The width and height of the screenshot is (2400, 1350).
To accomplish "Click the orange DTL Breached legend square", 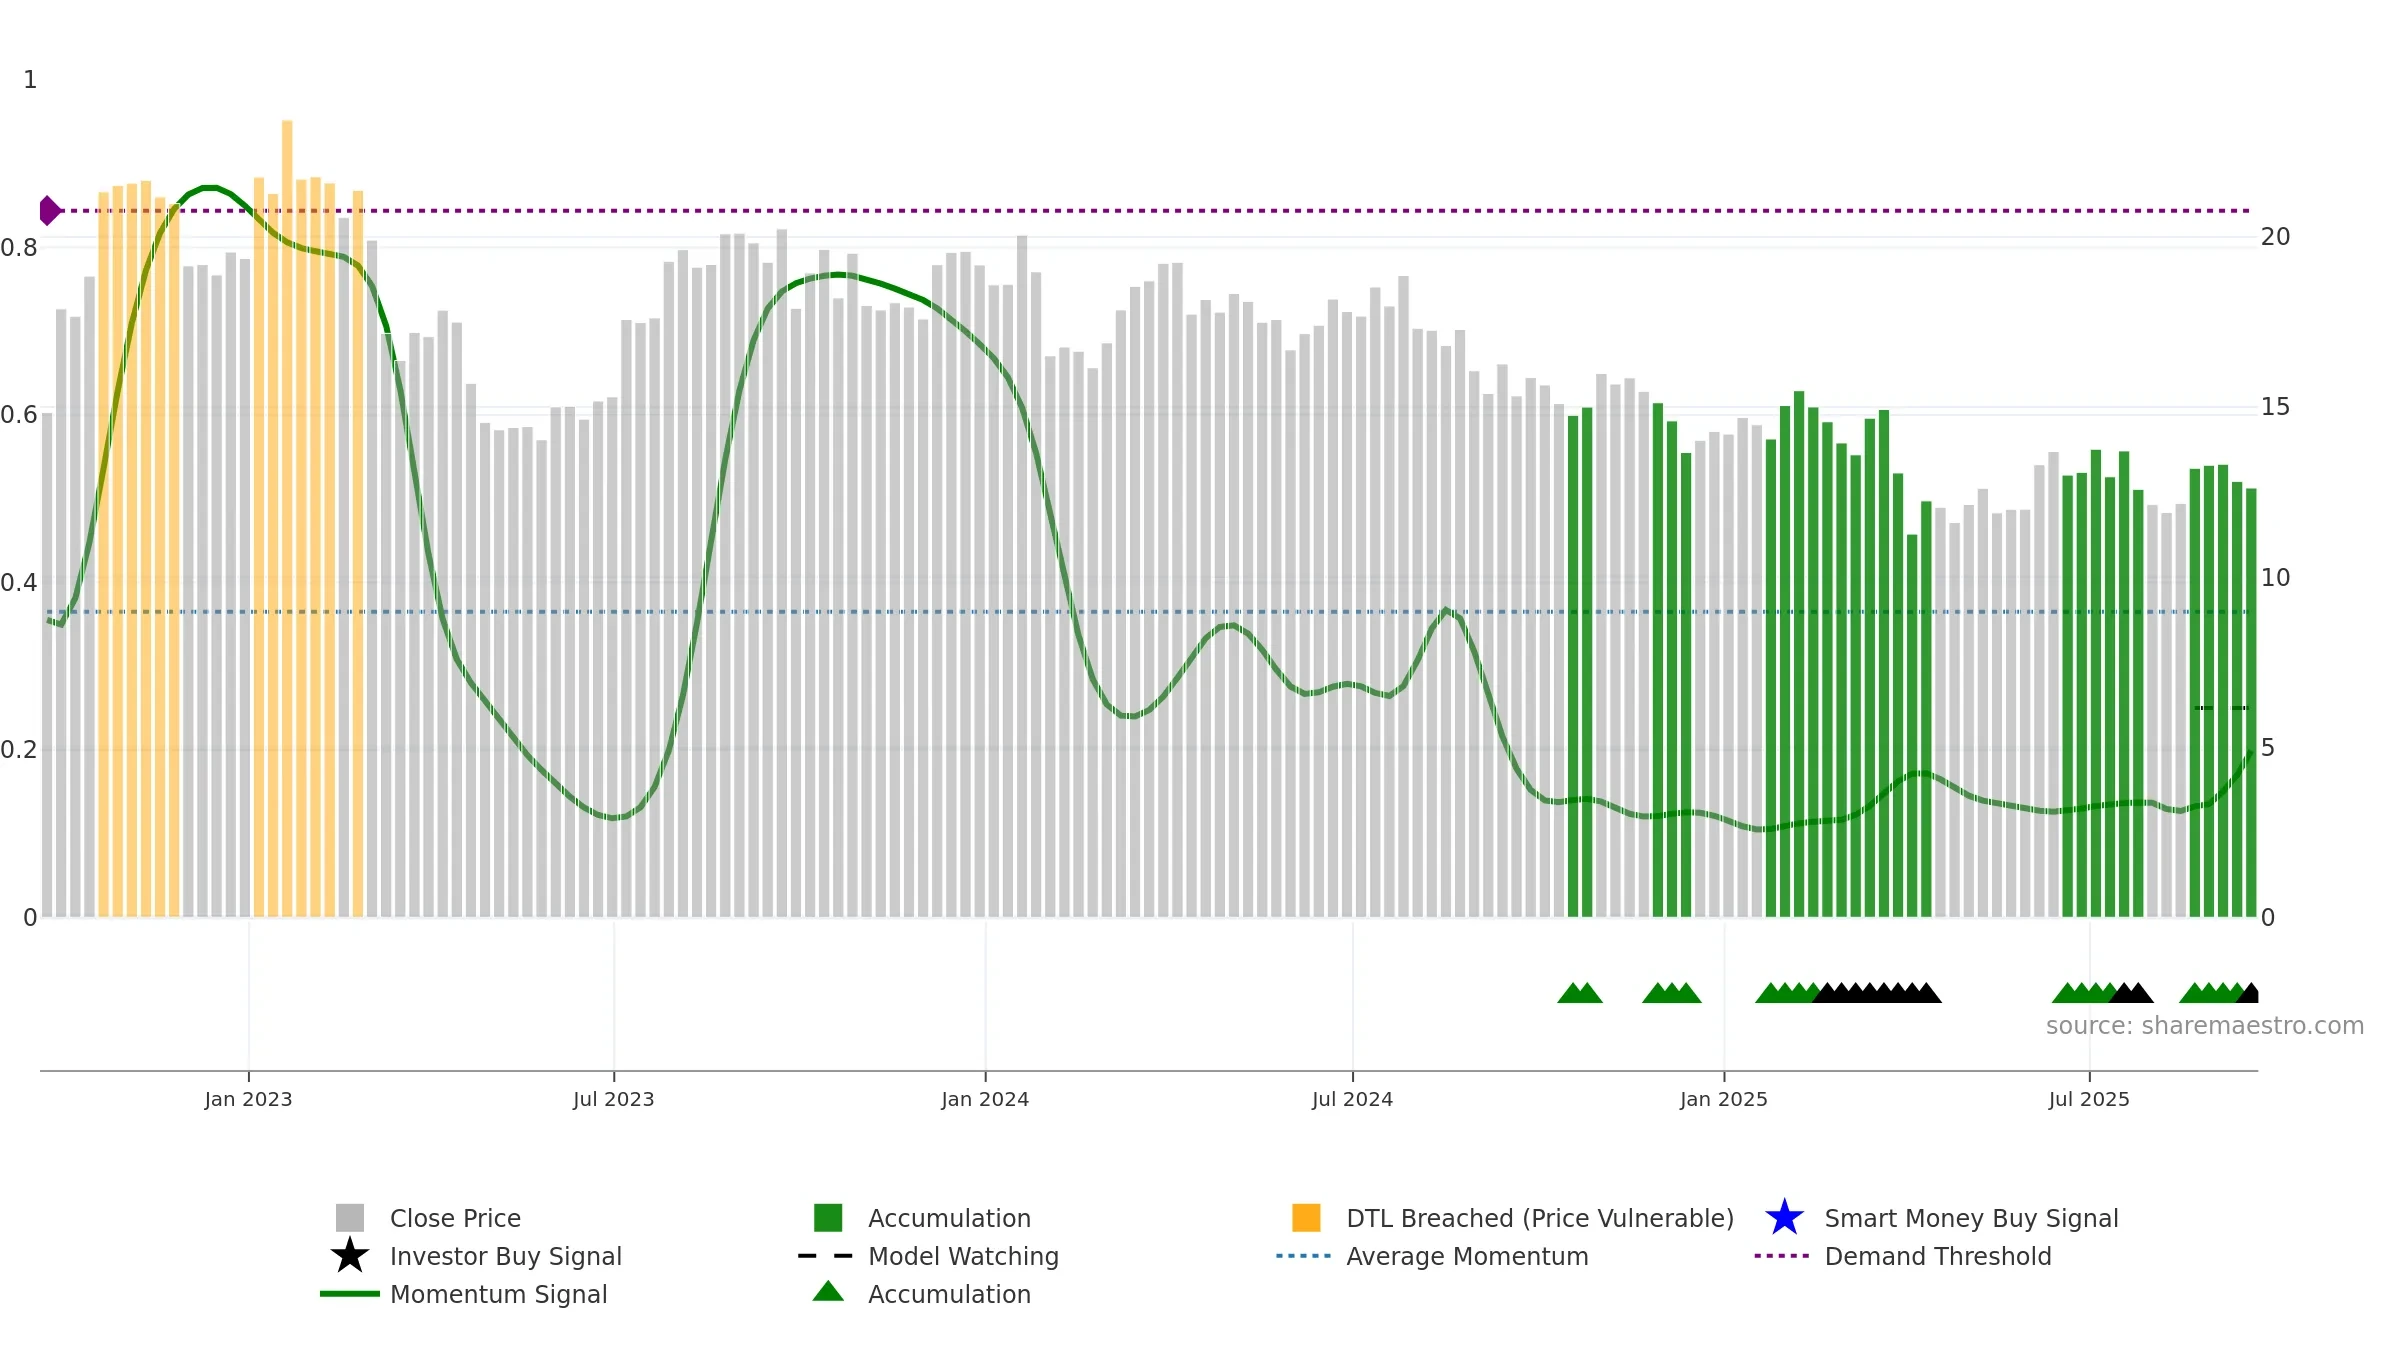I will coord(1306,1218).
